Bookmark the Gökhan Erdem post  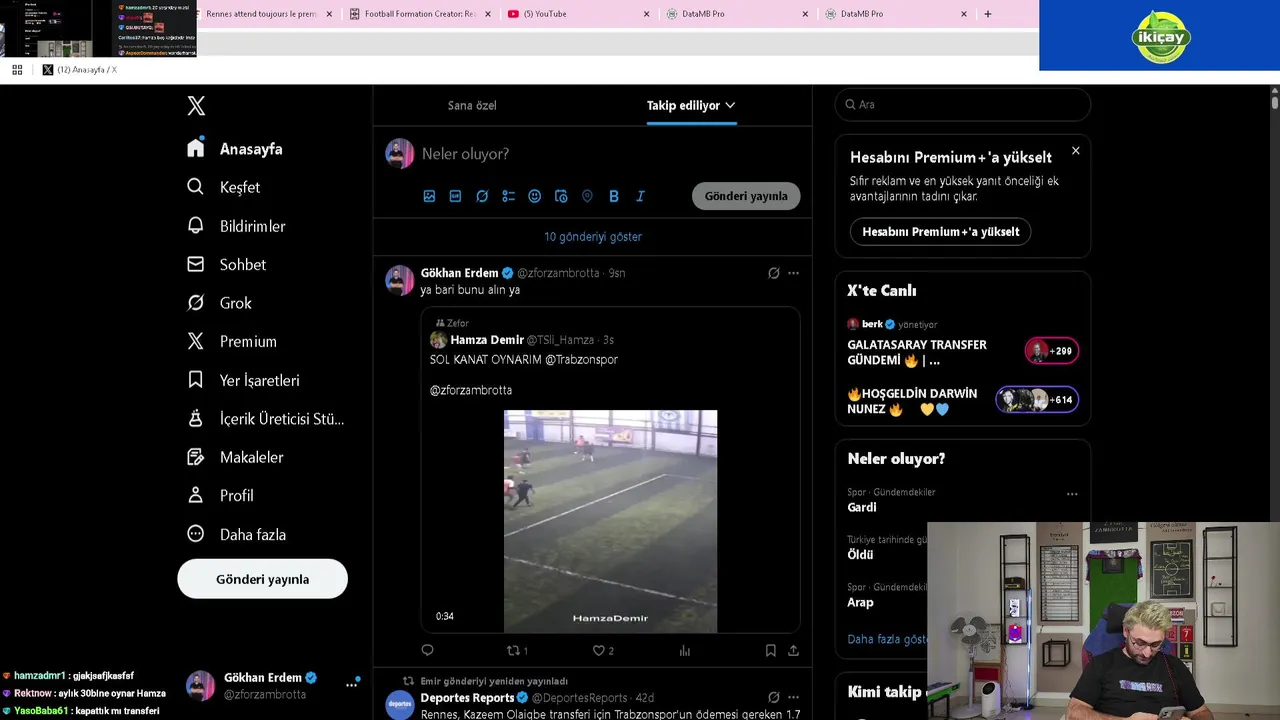click(770, 650)
